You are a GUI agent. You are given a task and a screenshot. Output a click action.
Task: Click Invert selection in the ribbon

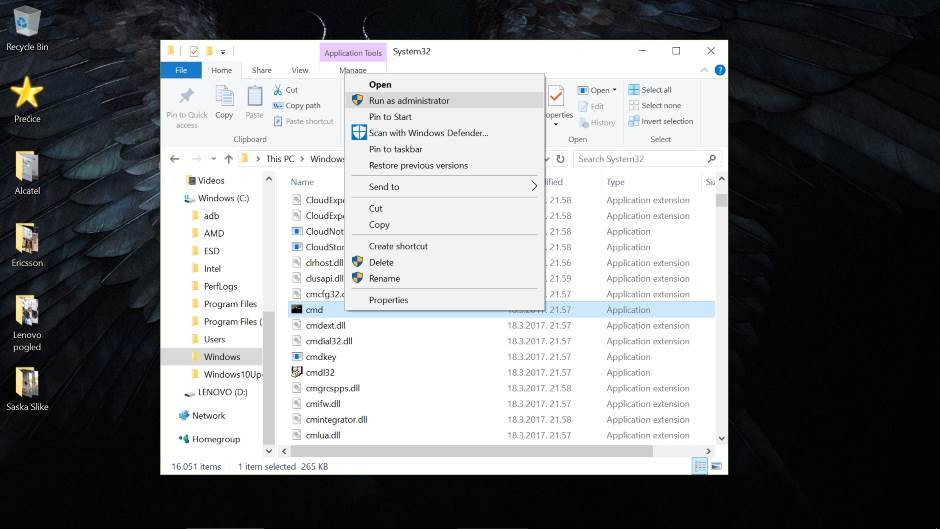[660, 121]
